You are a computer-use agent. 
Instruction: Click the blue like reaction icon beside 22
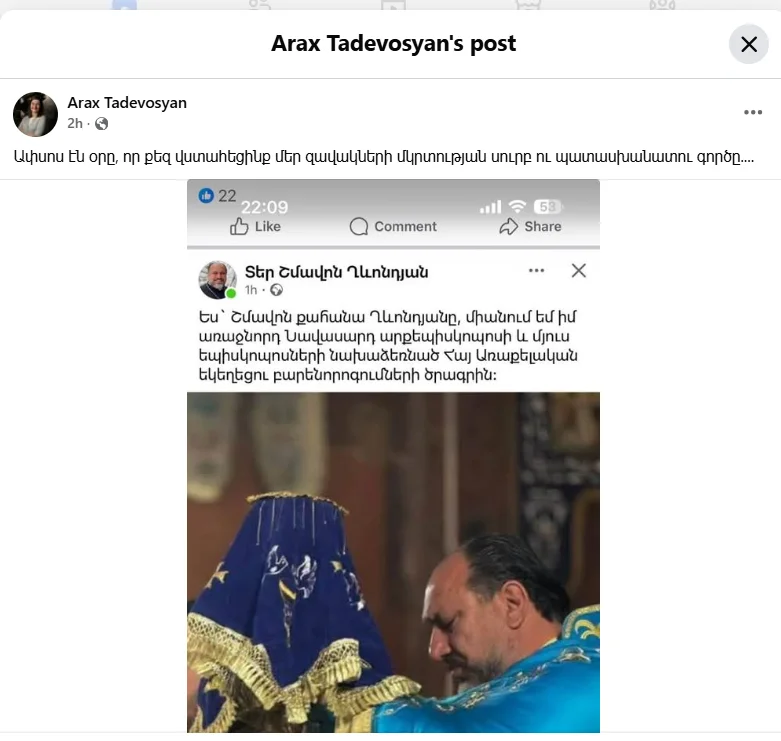(206, 195)
